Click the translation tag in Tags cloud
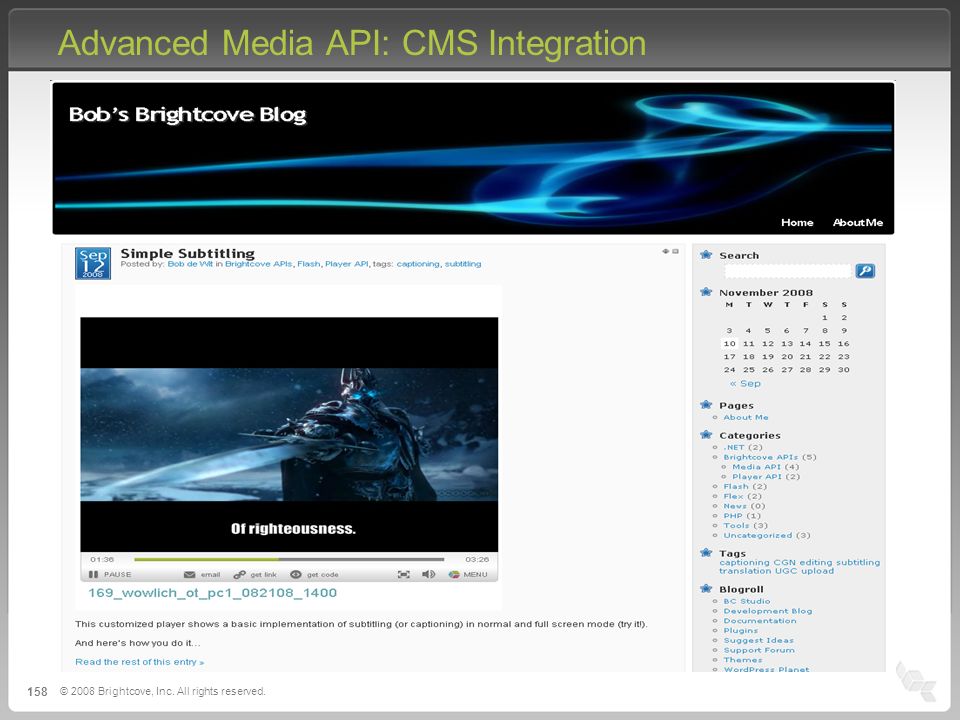This screenshot has width=960, height=720. click(x=745, y=571)
